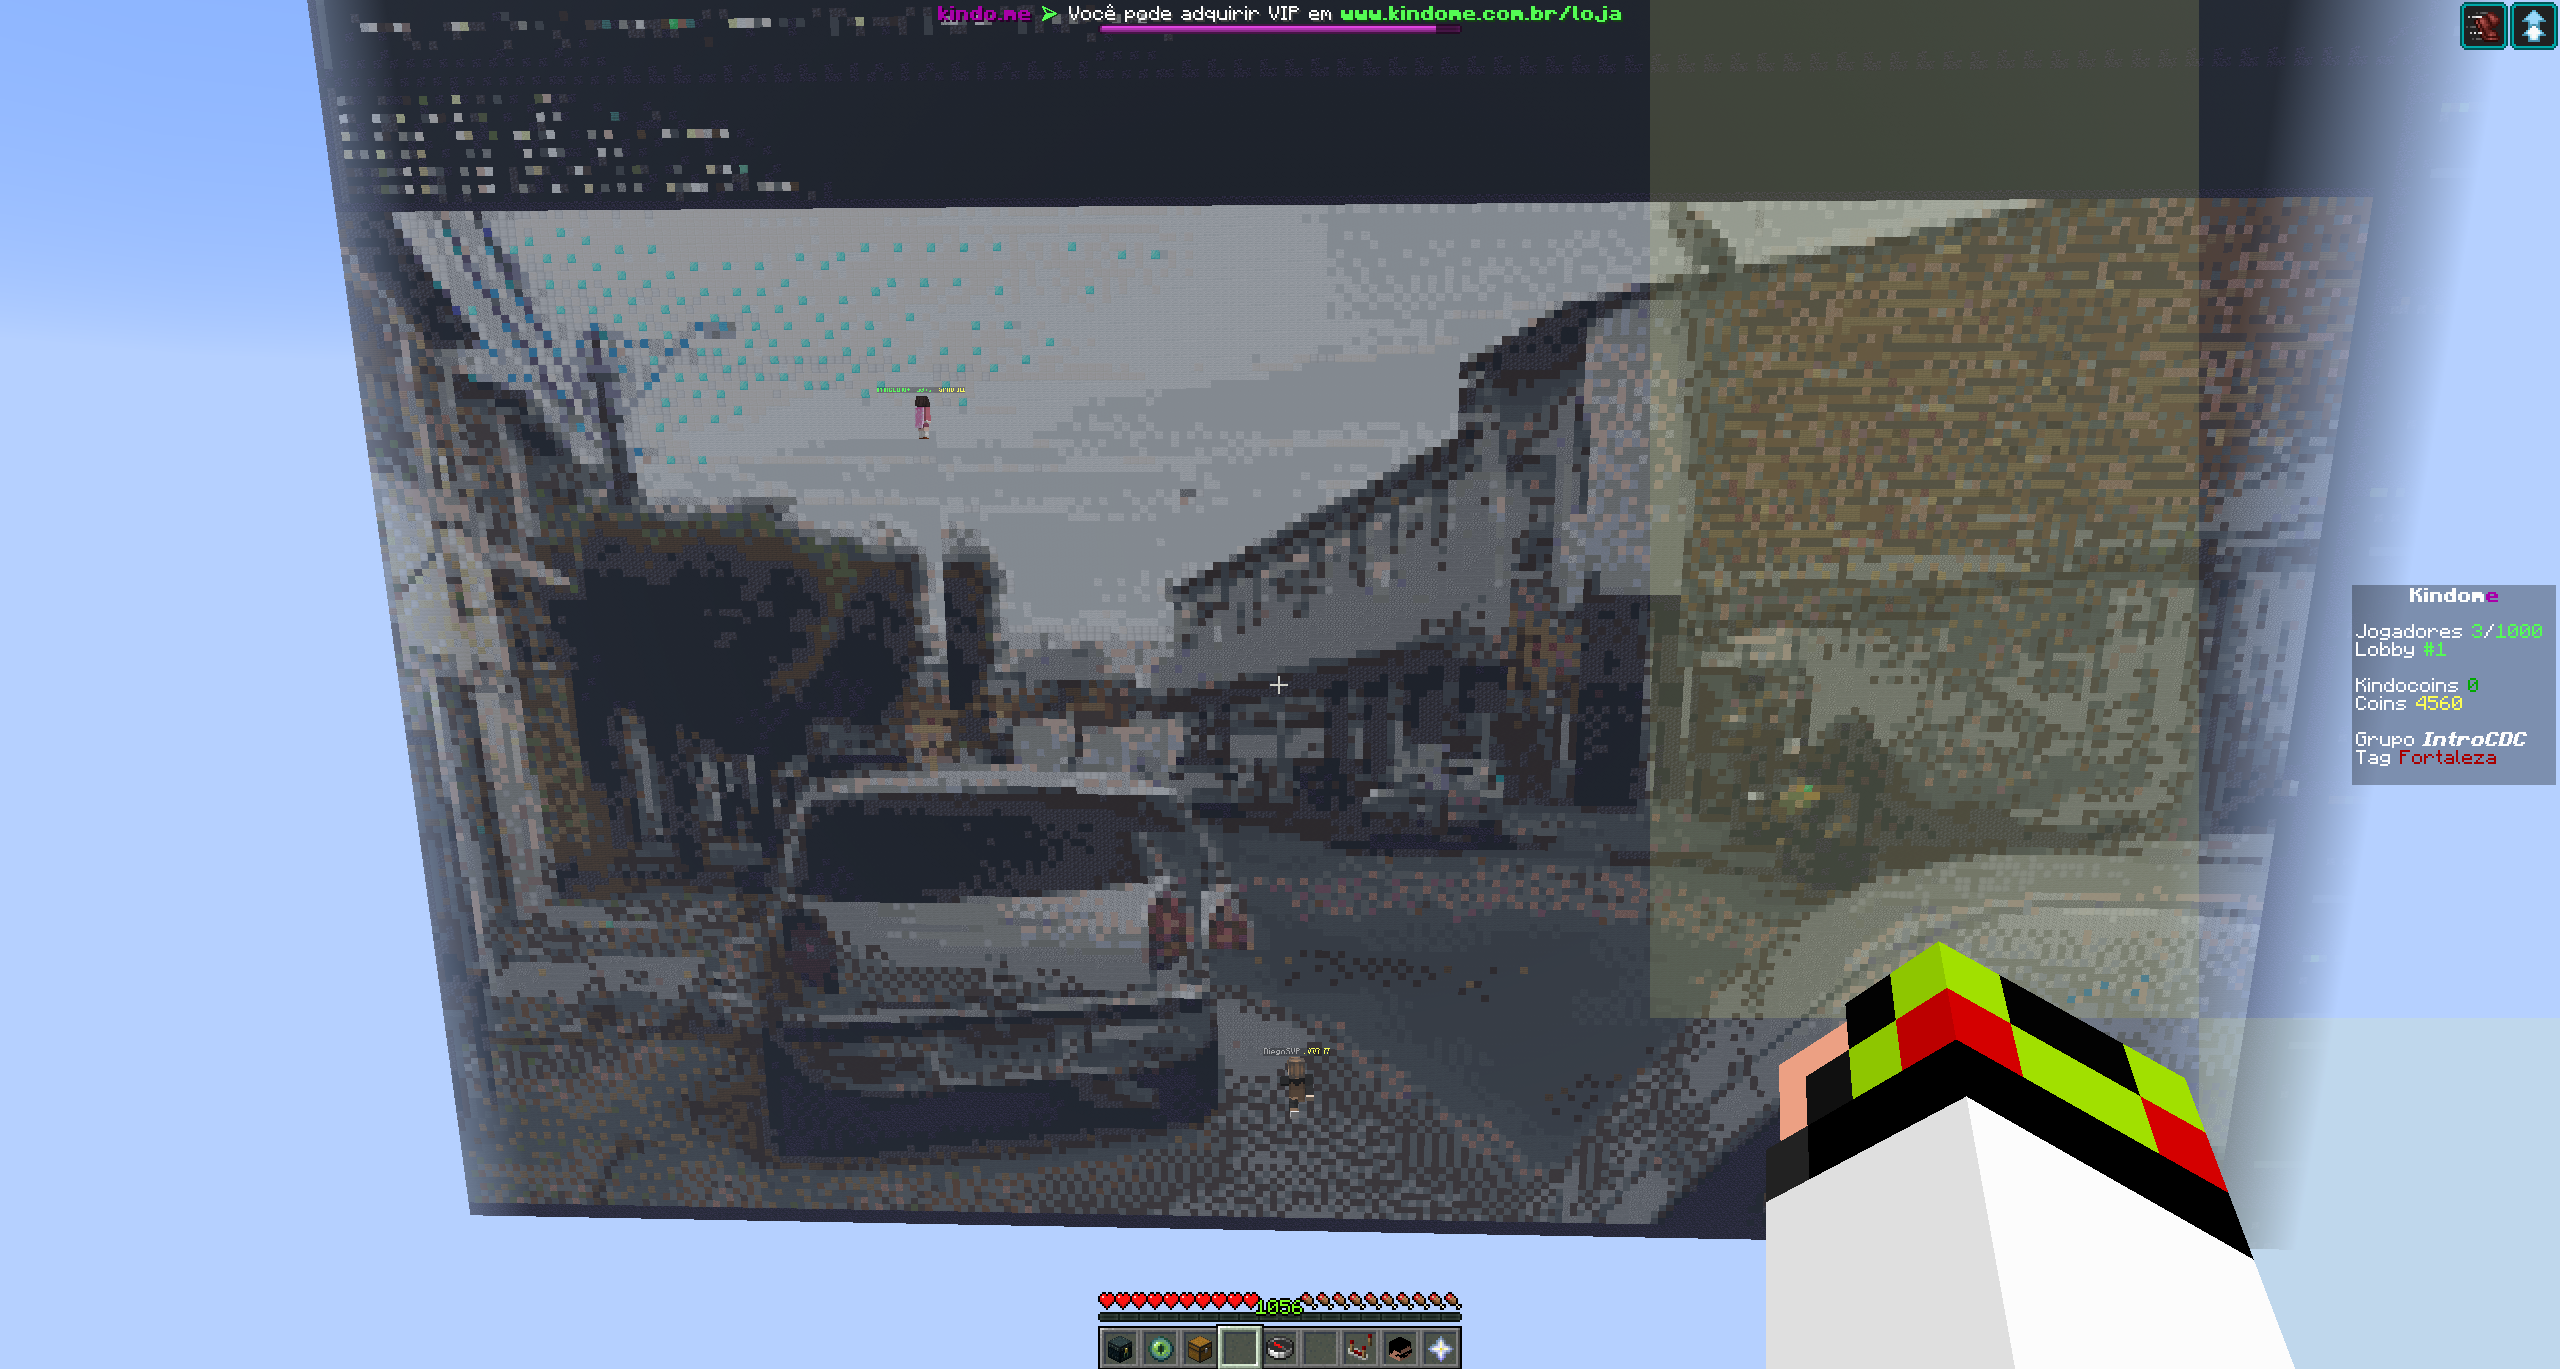Click the Kindome scoreboard title
This screenshot has width=2560, height=1369.
coord(2452,596)
